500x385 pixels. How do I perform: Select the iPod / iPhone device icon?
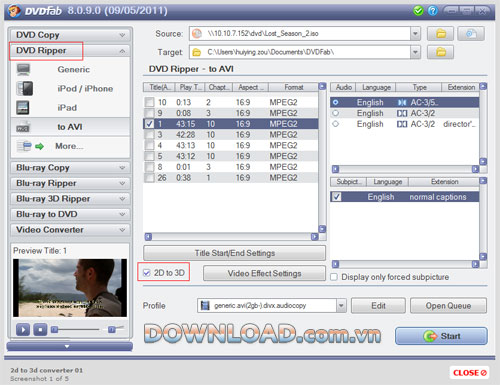(24, 89)
